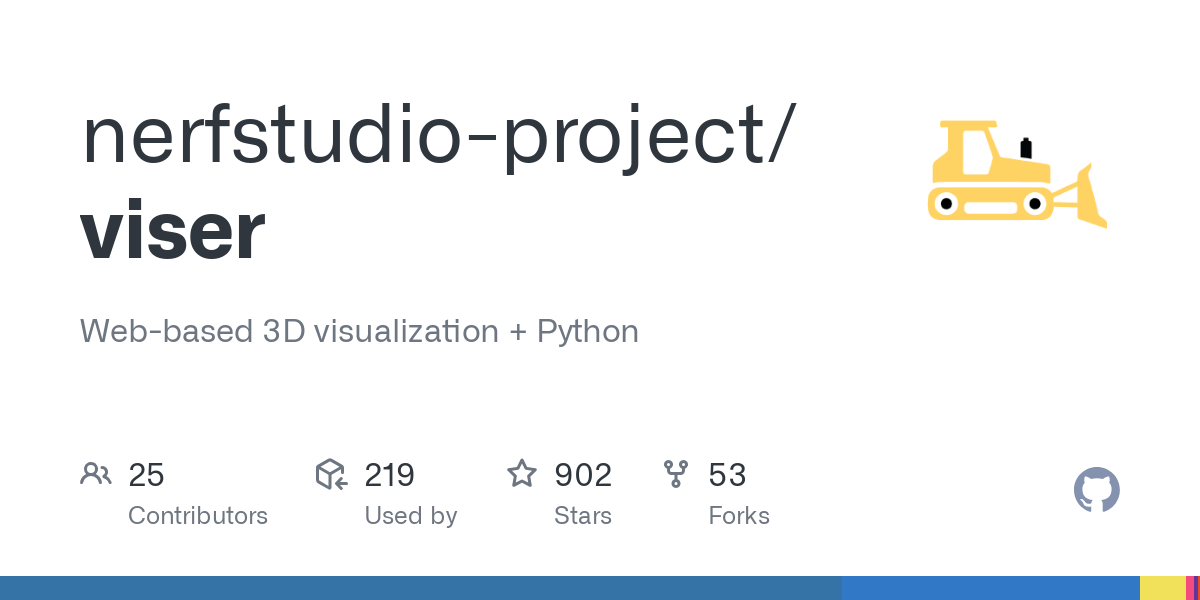Select the Used by label

pyautogui.click(x=411, y=516)
